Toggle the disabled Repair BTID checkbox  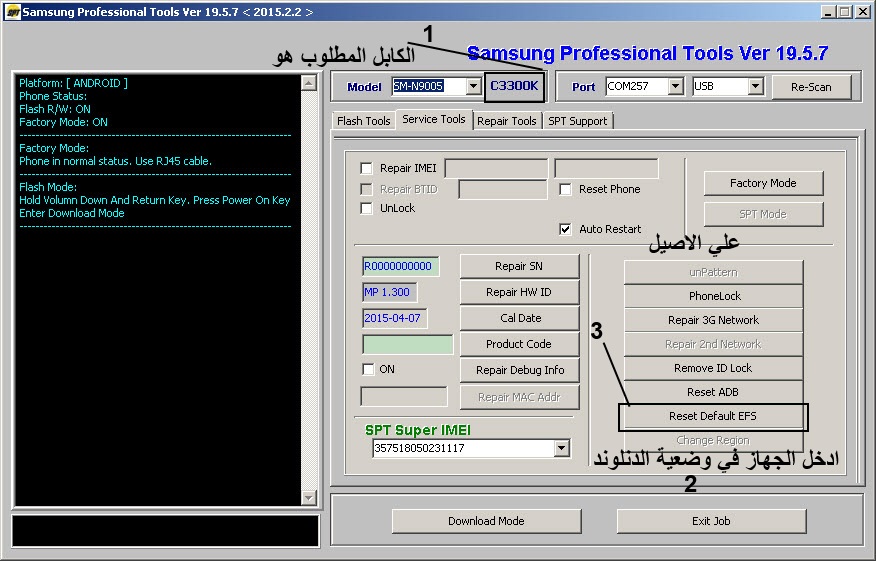tap(366, 189)
